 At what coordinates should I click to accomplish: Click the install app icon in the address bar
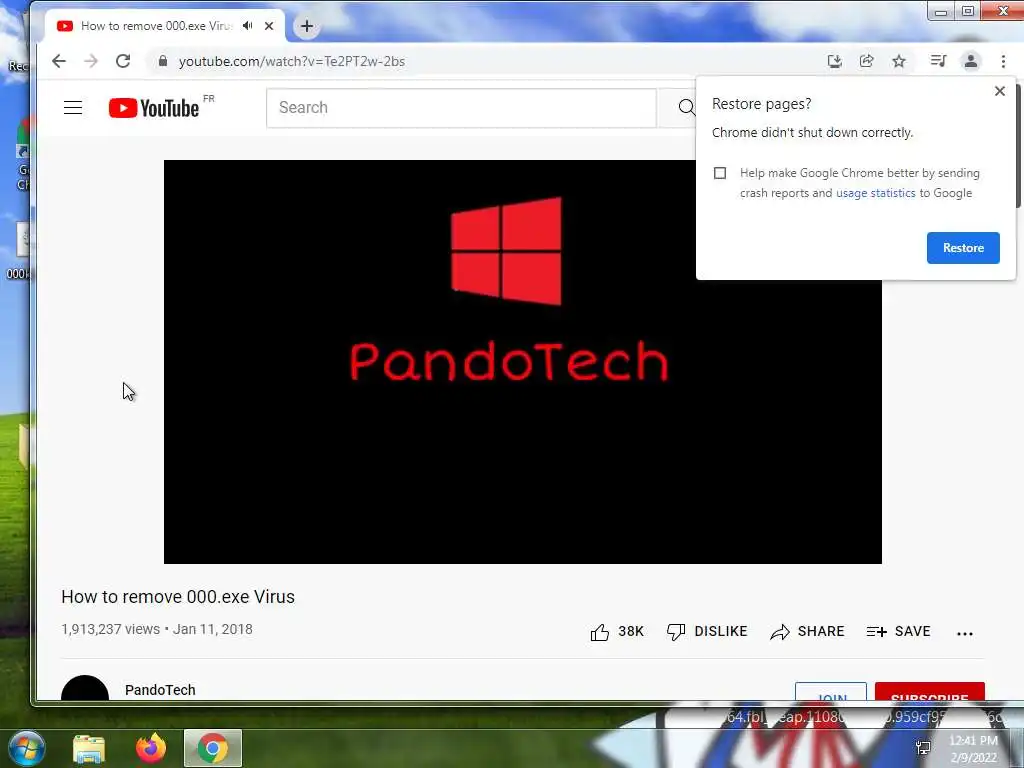click(834, 61)
